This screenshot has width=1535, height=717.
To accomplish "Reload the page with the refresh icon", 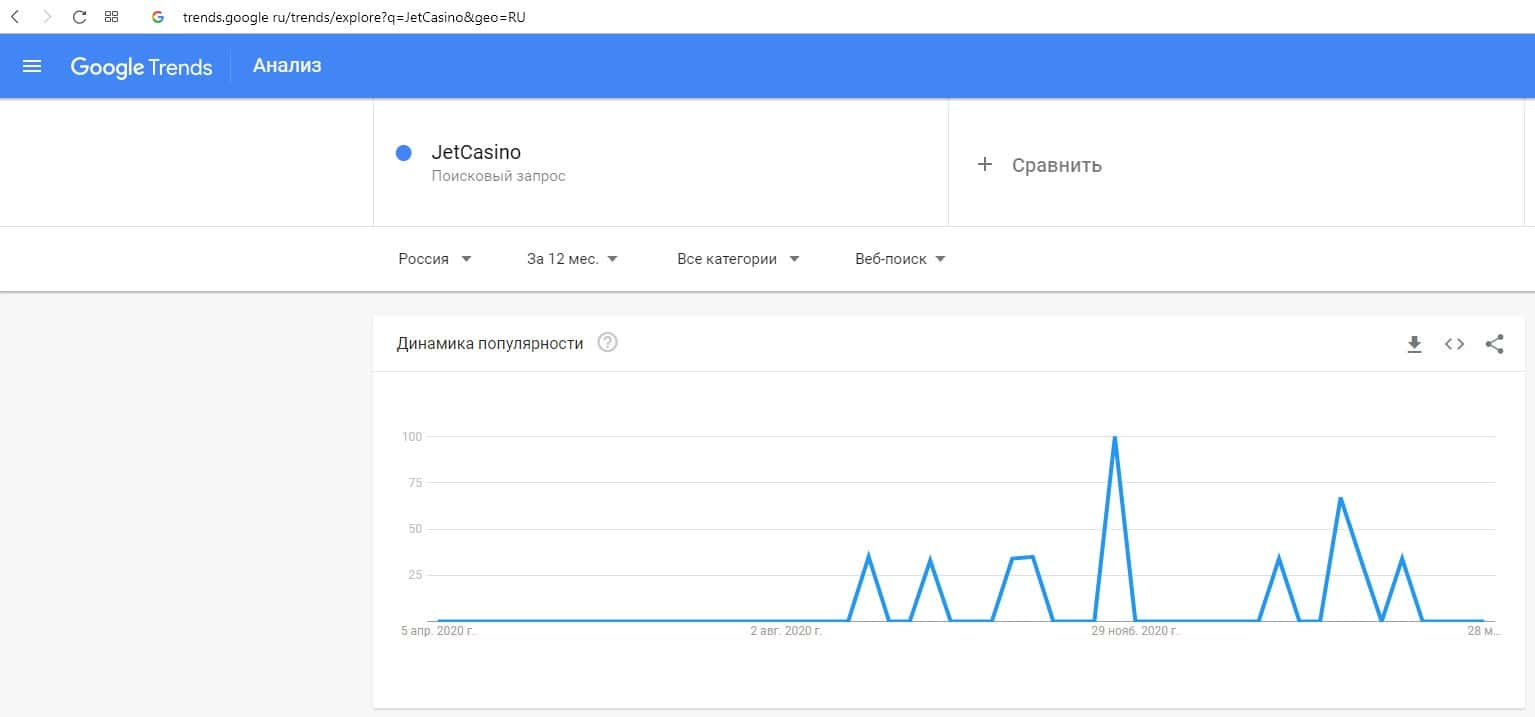I will 79,17.
